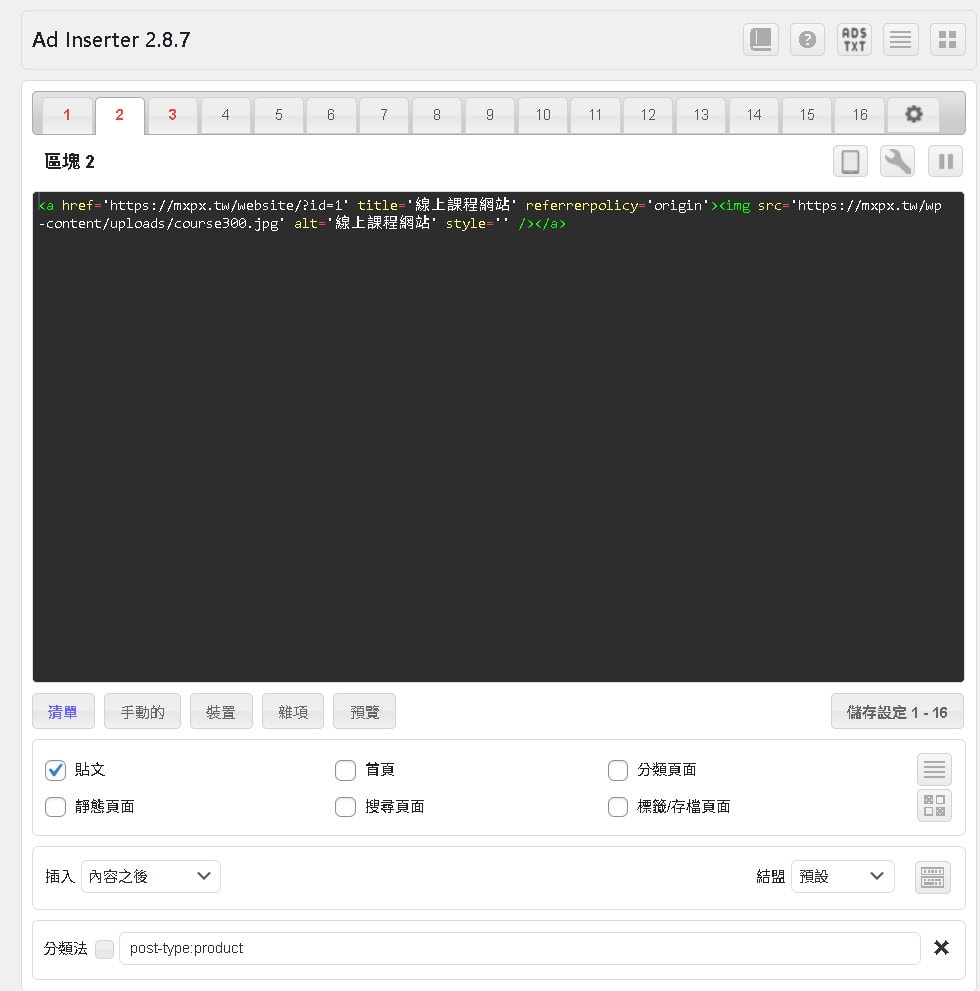This screenshot has width=980, height=991.
Task: Click the wrench tools icon
Action: pos(897,162)
